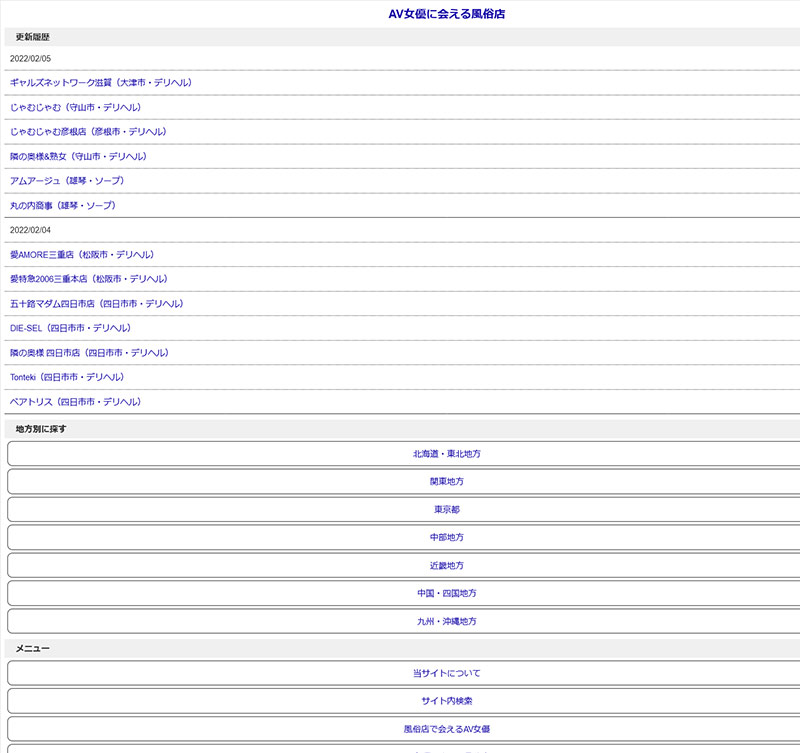Open the じゃむじゃむ彦根店 listing
This screenshot has width=800, height=753.
(x=88, y=132)
